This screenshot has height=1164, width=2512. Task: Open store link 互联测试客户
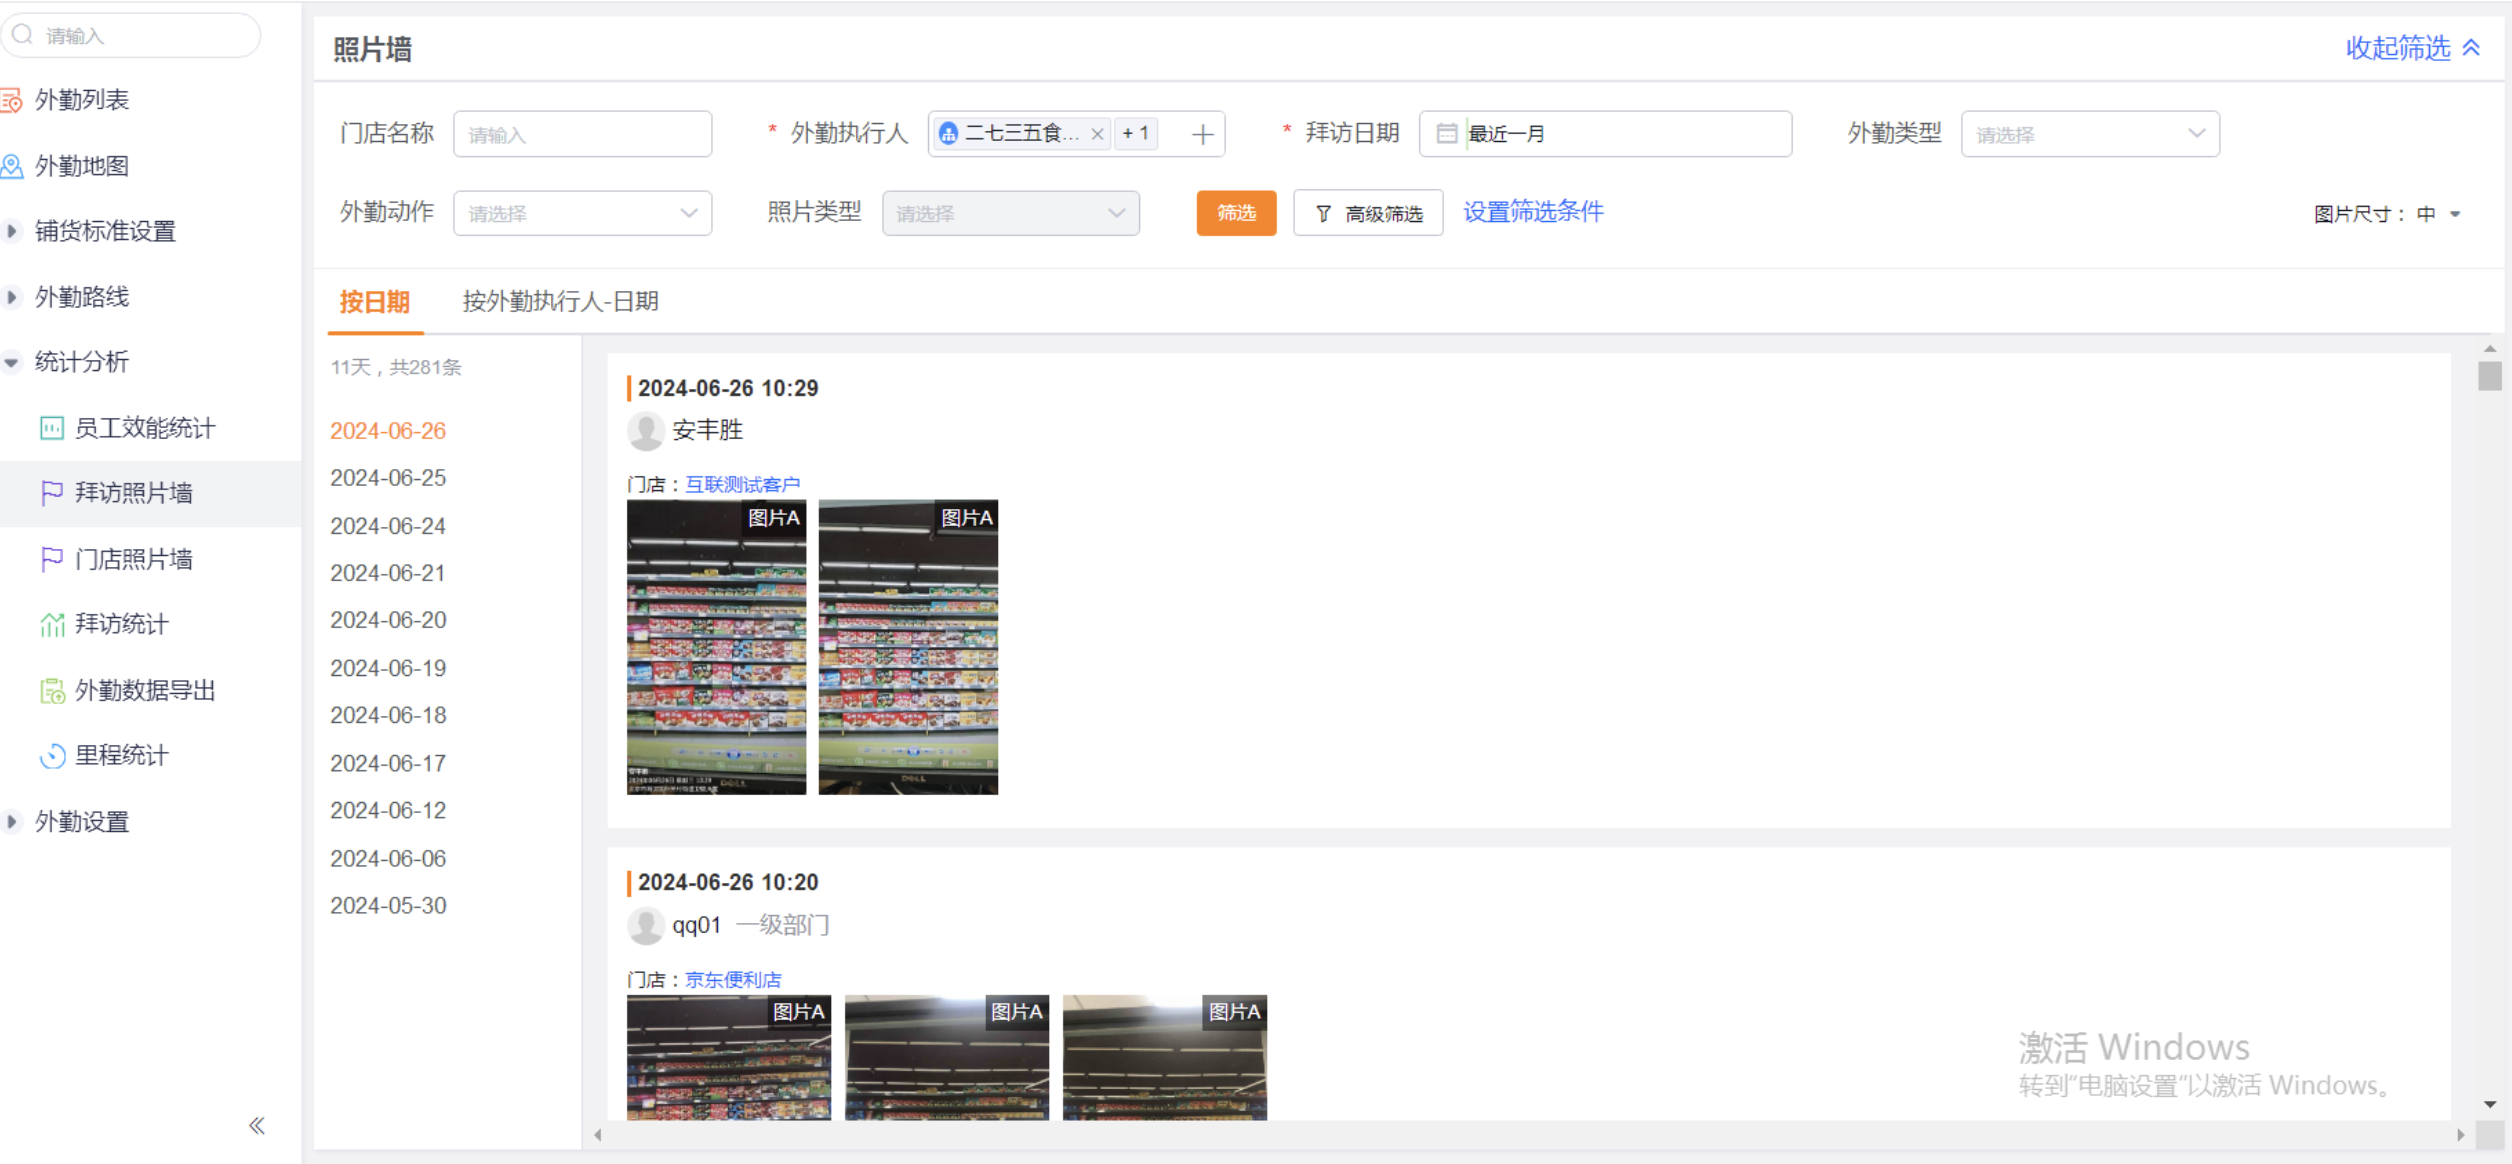[742, 485]
